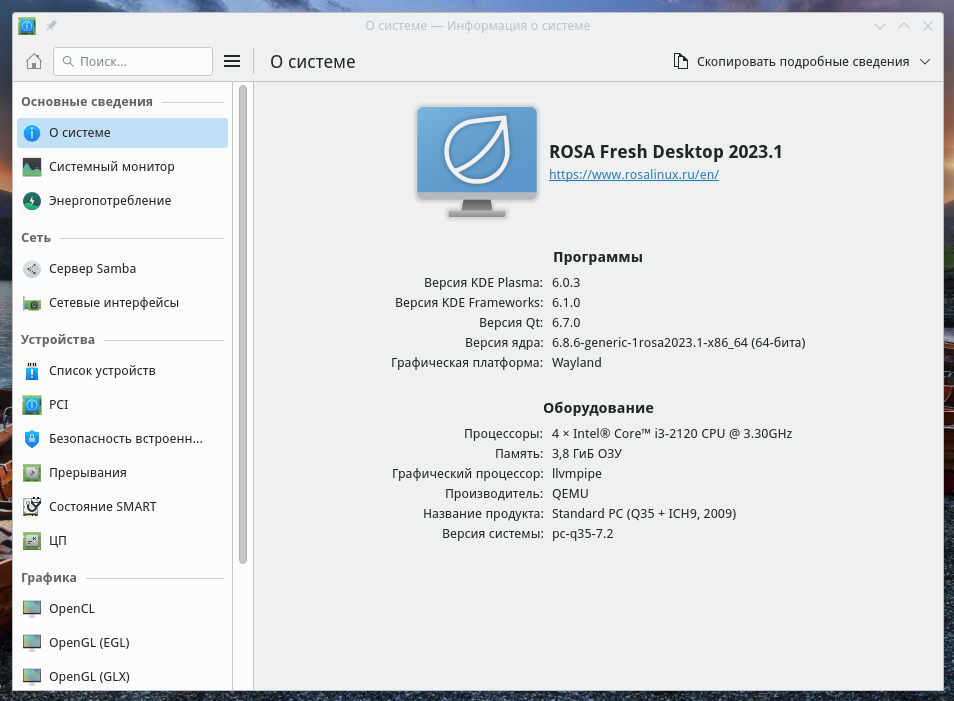Open Состояние SMART page
Screen dimensions: 954x701
pos(122,506)
